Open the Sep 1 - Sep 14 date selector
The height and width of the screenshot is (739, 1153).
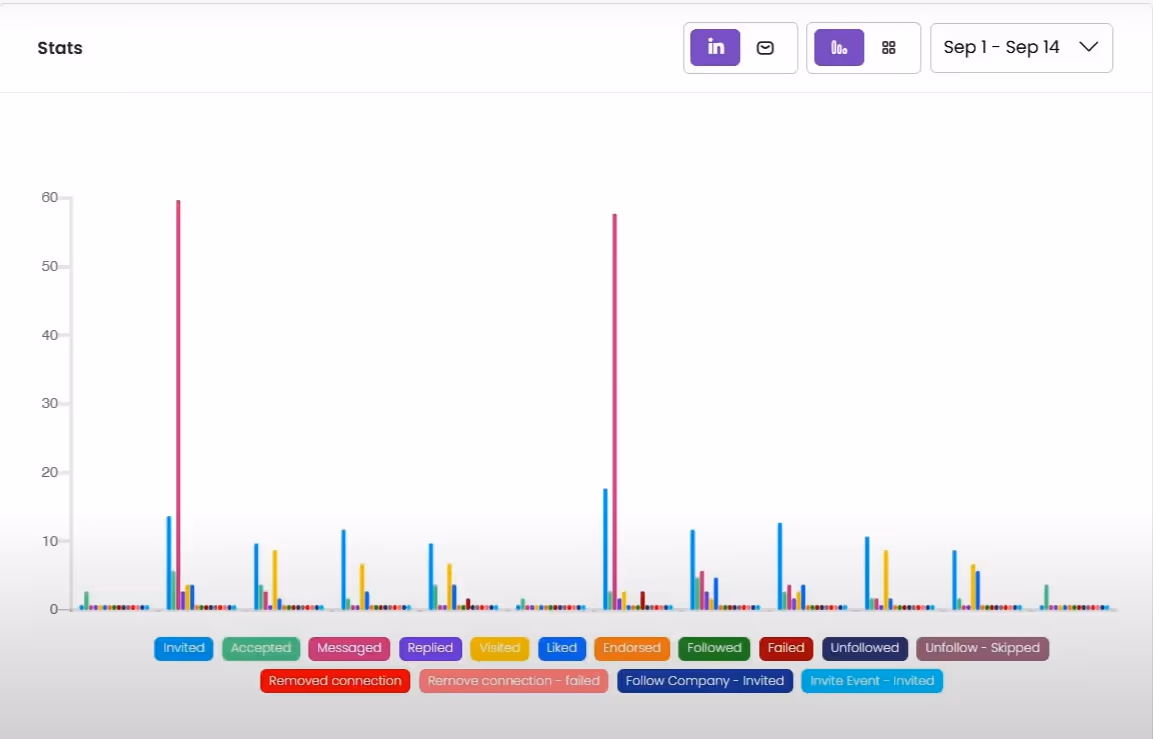(1000, 47)
